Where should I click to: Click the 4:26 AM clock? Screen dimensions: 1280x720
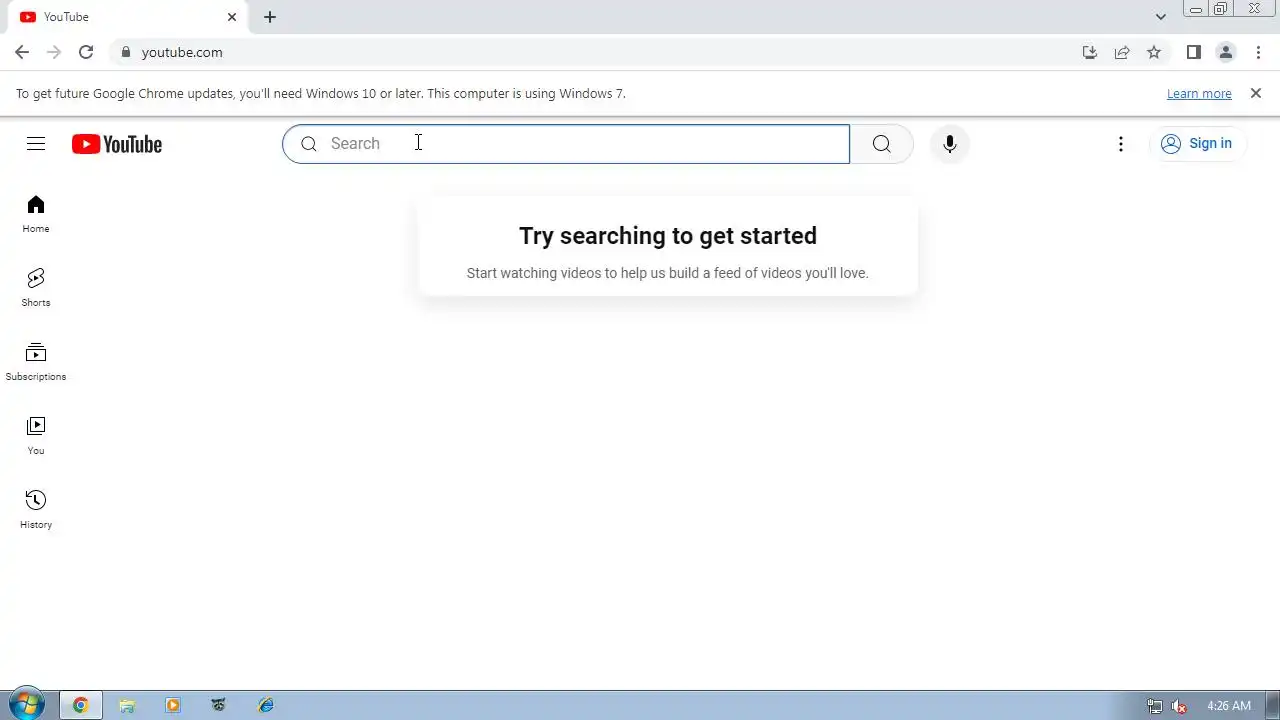[1229, 706]
